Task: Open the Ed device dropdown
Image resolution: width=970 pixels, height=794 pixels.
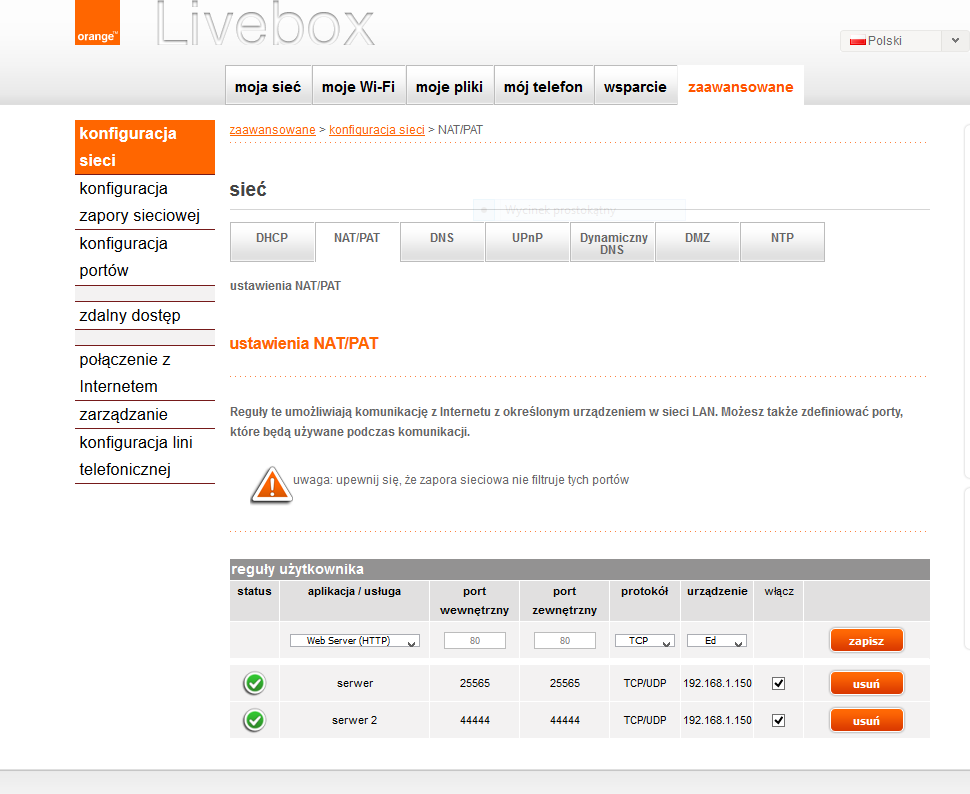Action: click(x=716, y=641)
